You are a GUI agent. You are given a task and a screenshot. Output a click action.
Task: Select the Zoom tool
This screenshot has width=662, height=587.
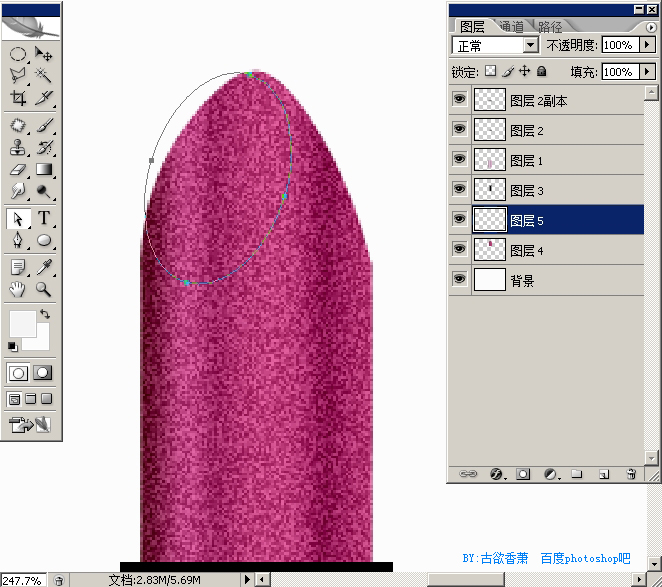44,289
